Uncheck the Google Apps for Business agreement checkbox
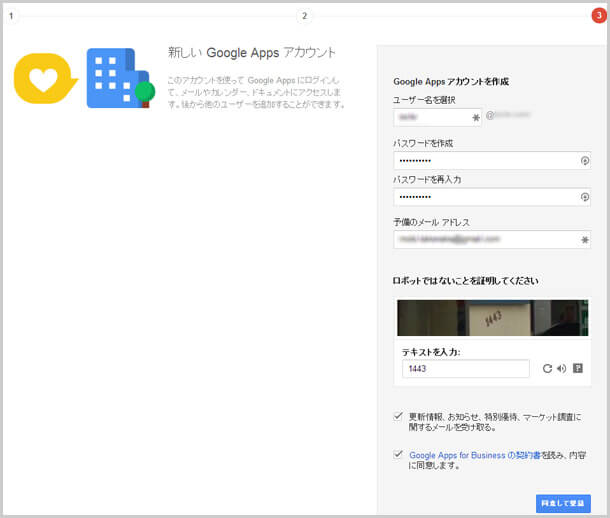The width and height of the screenshot is (610, 518). [398, 454]
